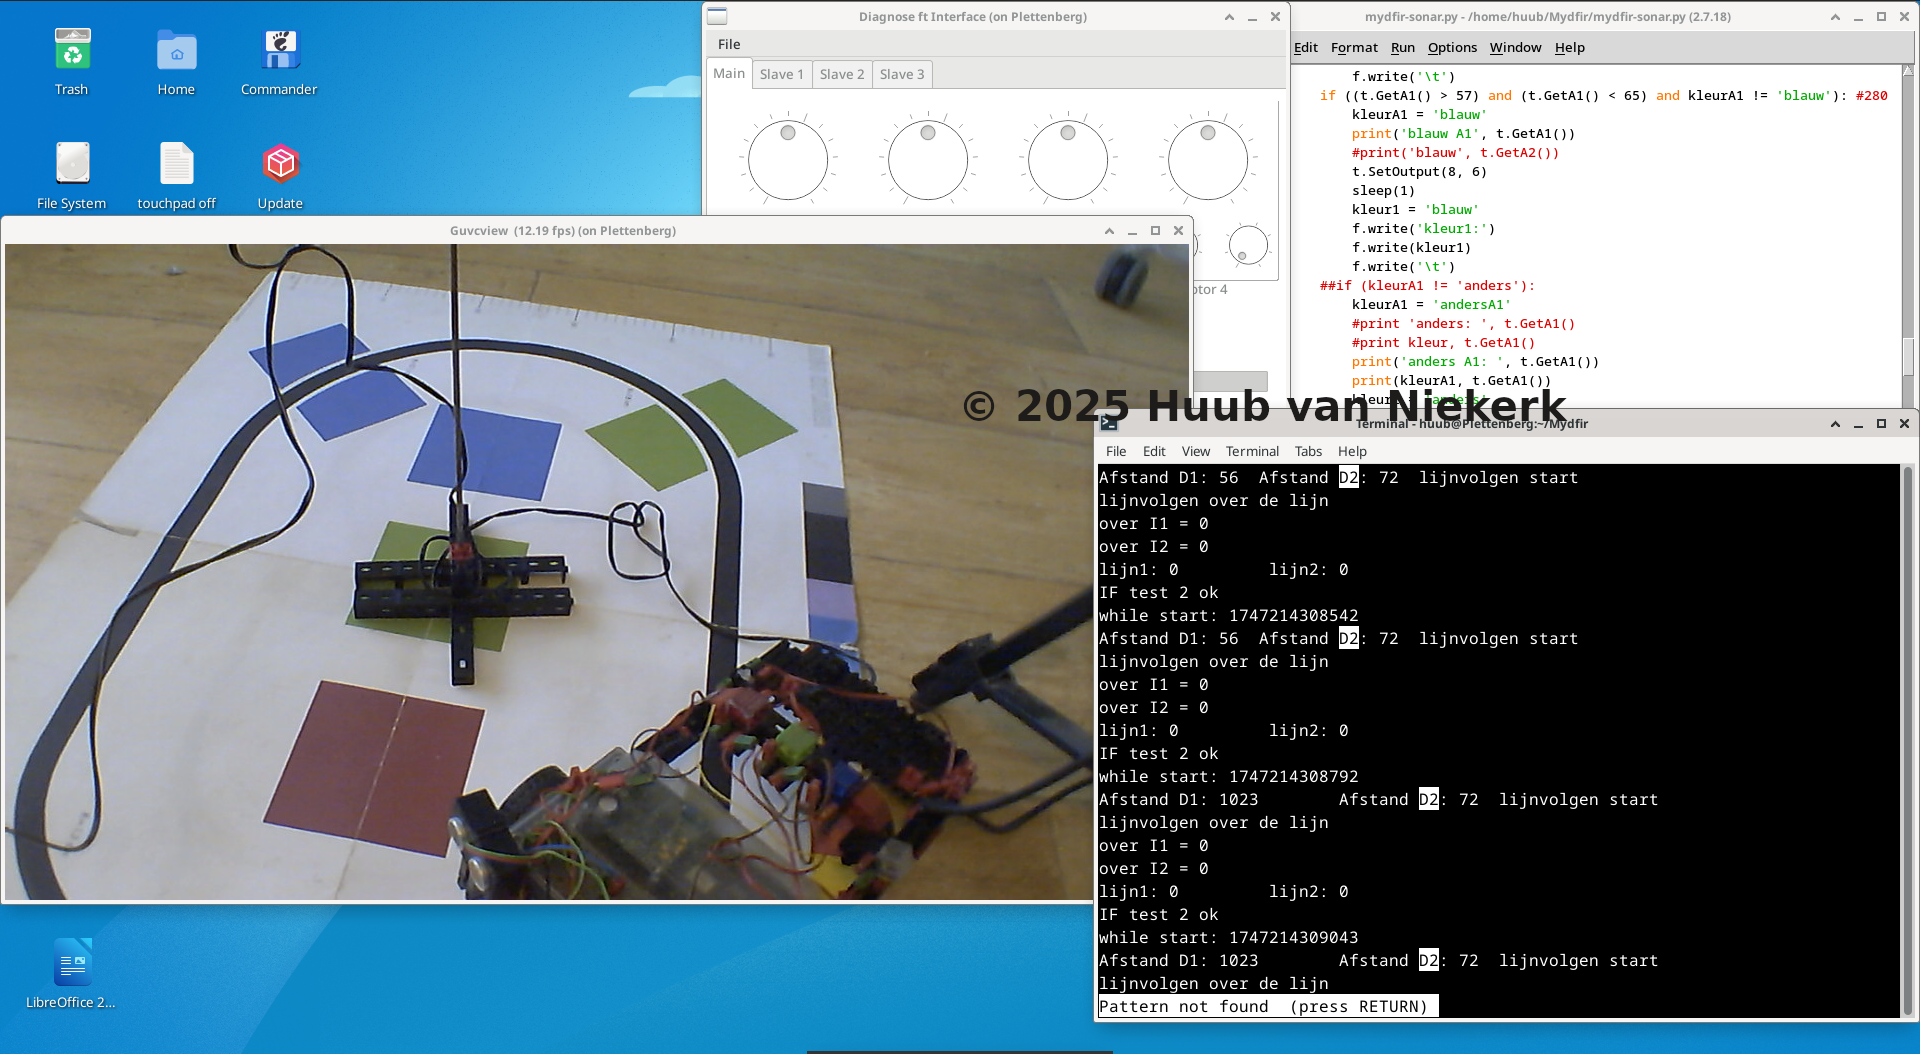
Task: Click the 'Pattern not found (press RETURN)' terminal line
Action: (x=1268, y=1006)
